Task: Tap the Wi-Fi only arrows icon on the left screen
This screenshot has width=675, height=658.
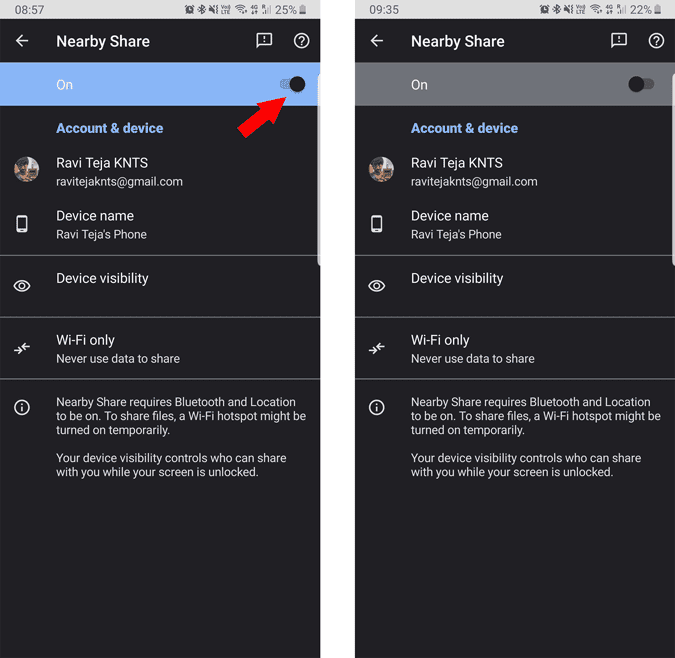Action: click(22, 348)
